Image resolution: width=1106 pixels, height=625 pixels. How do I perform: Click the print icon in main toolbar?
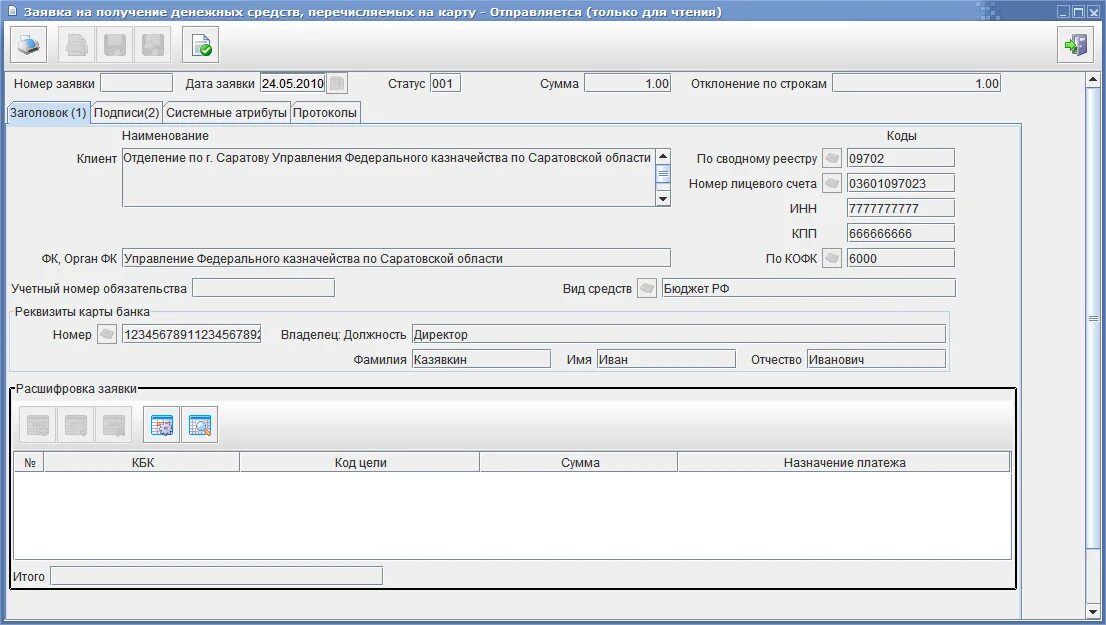click(x=29, y=45)
